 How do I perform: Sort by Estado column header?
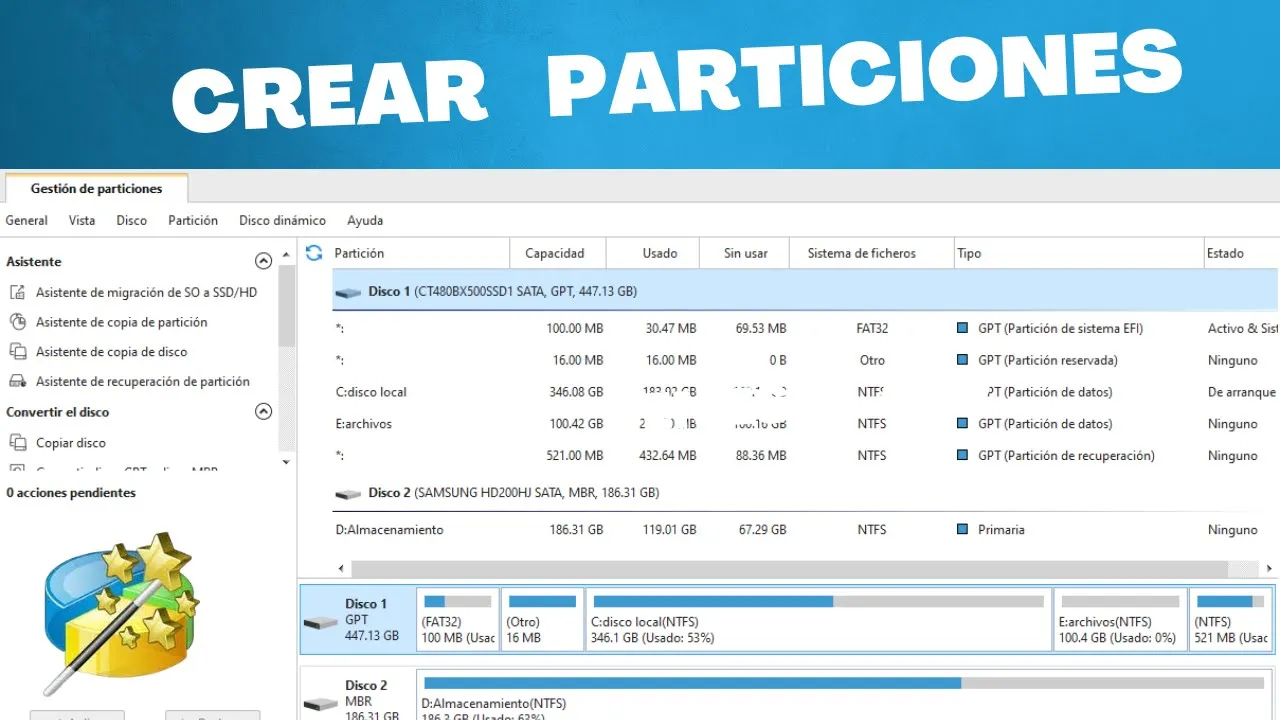click(1241, 253)
